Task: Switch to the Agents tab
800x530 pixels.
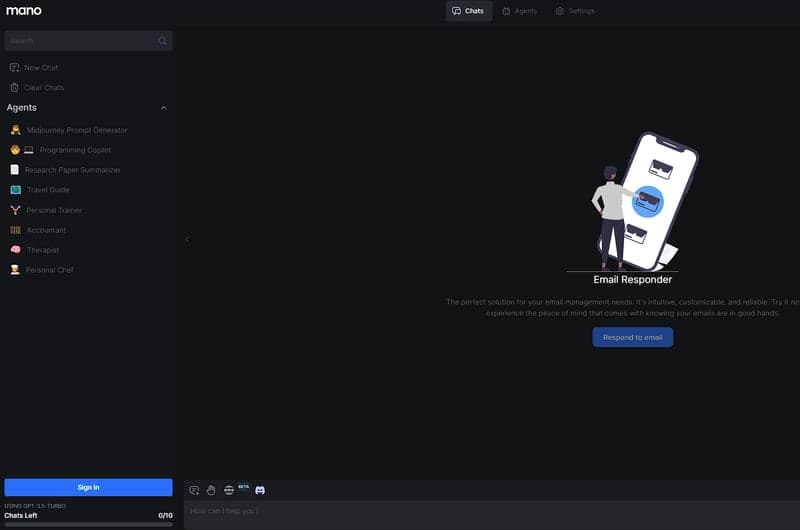Action: (x=519, y=11)
